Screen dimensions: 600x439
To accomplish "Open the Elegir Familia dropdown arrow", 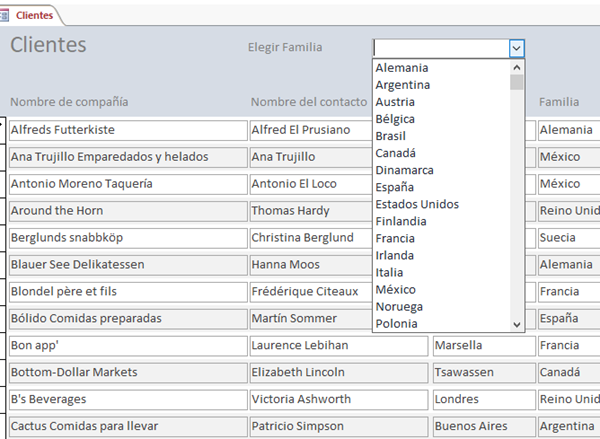I will click(x=516, y=47).
